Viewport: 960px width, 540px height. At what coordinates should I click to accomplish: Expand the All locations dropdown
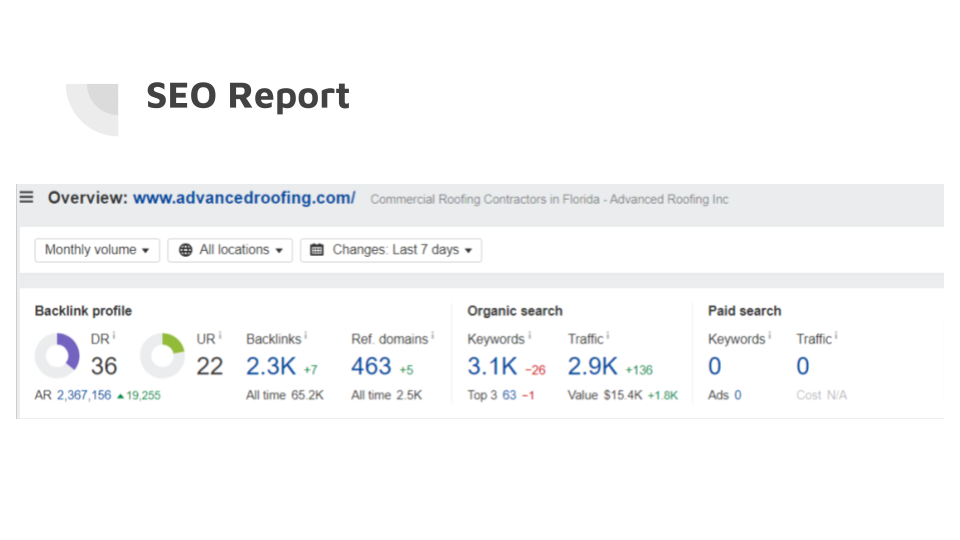point(230,250)
